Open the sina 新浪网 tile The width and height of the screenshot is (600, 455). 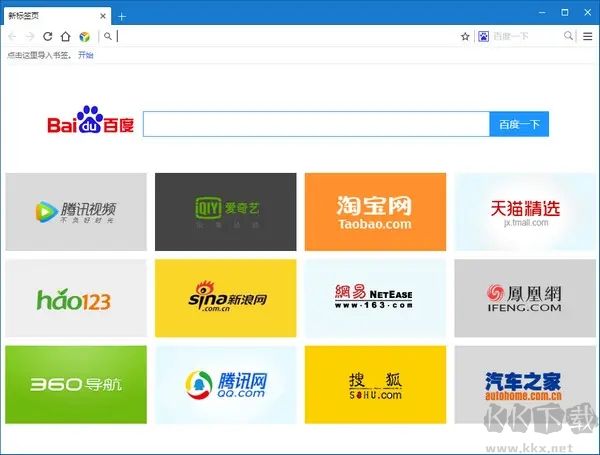pos(226,298)
